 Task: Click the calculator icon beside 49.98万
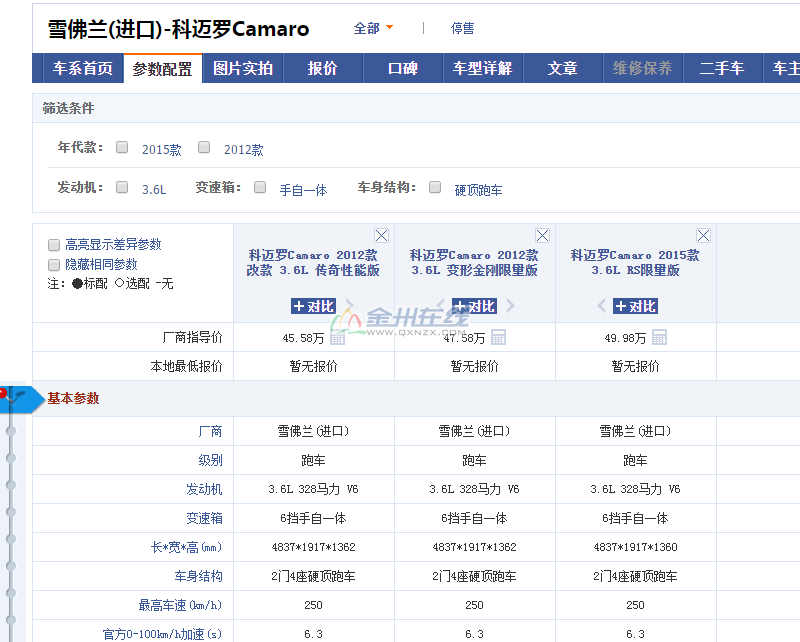click(660, 337)
